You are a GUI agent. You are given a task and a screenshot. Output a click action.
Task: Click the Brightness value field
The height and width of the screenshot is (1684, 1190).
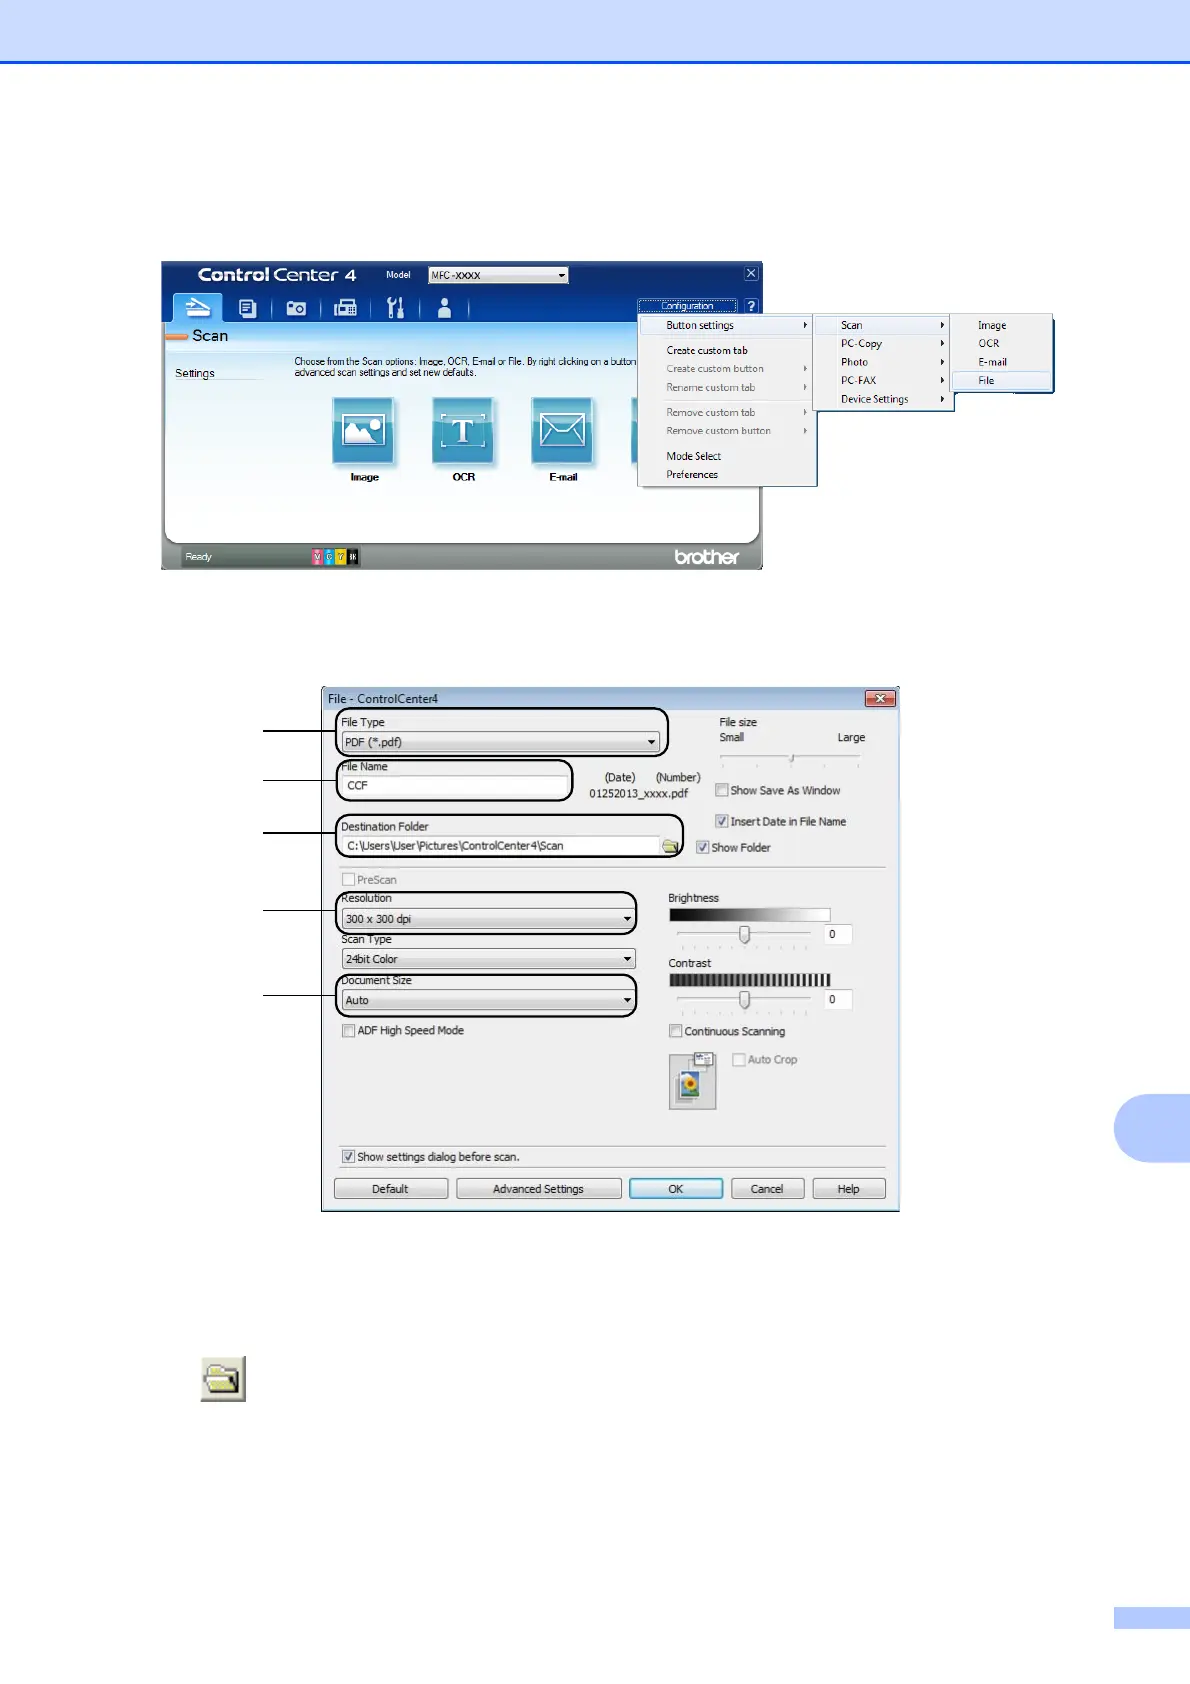[837, 934]
